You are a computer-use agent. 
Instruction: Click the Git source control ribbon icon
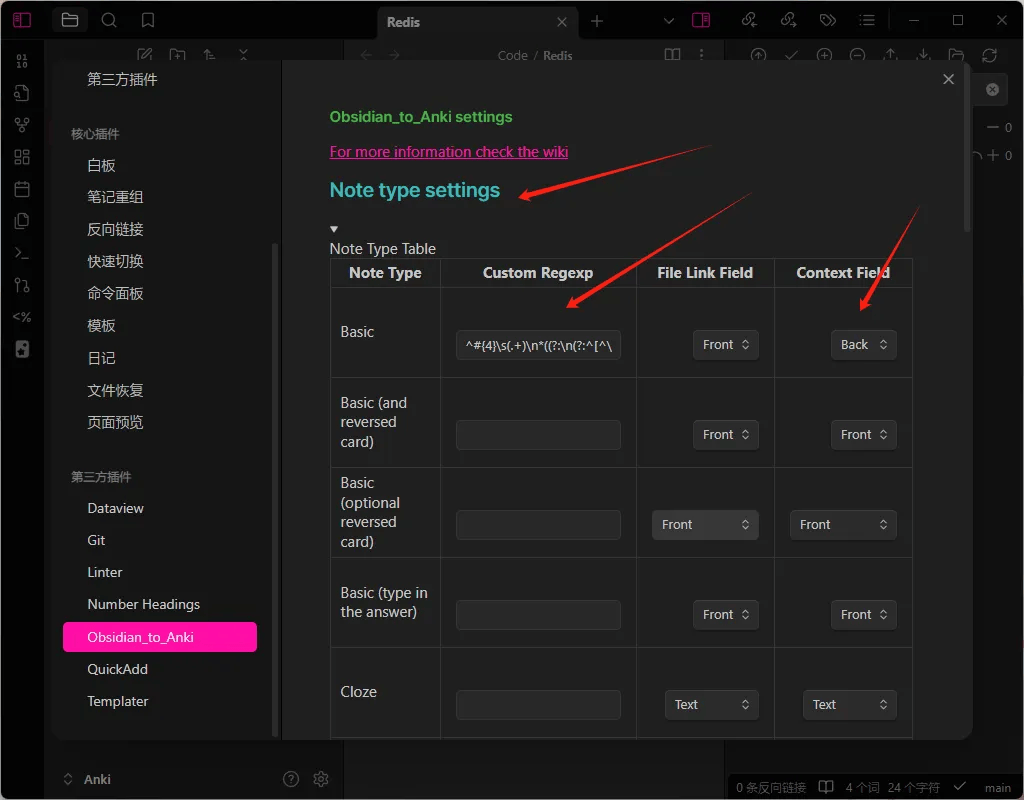point(22,285)
